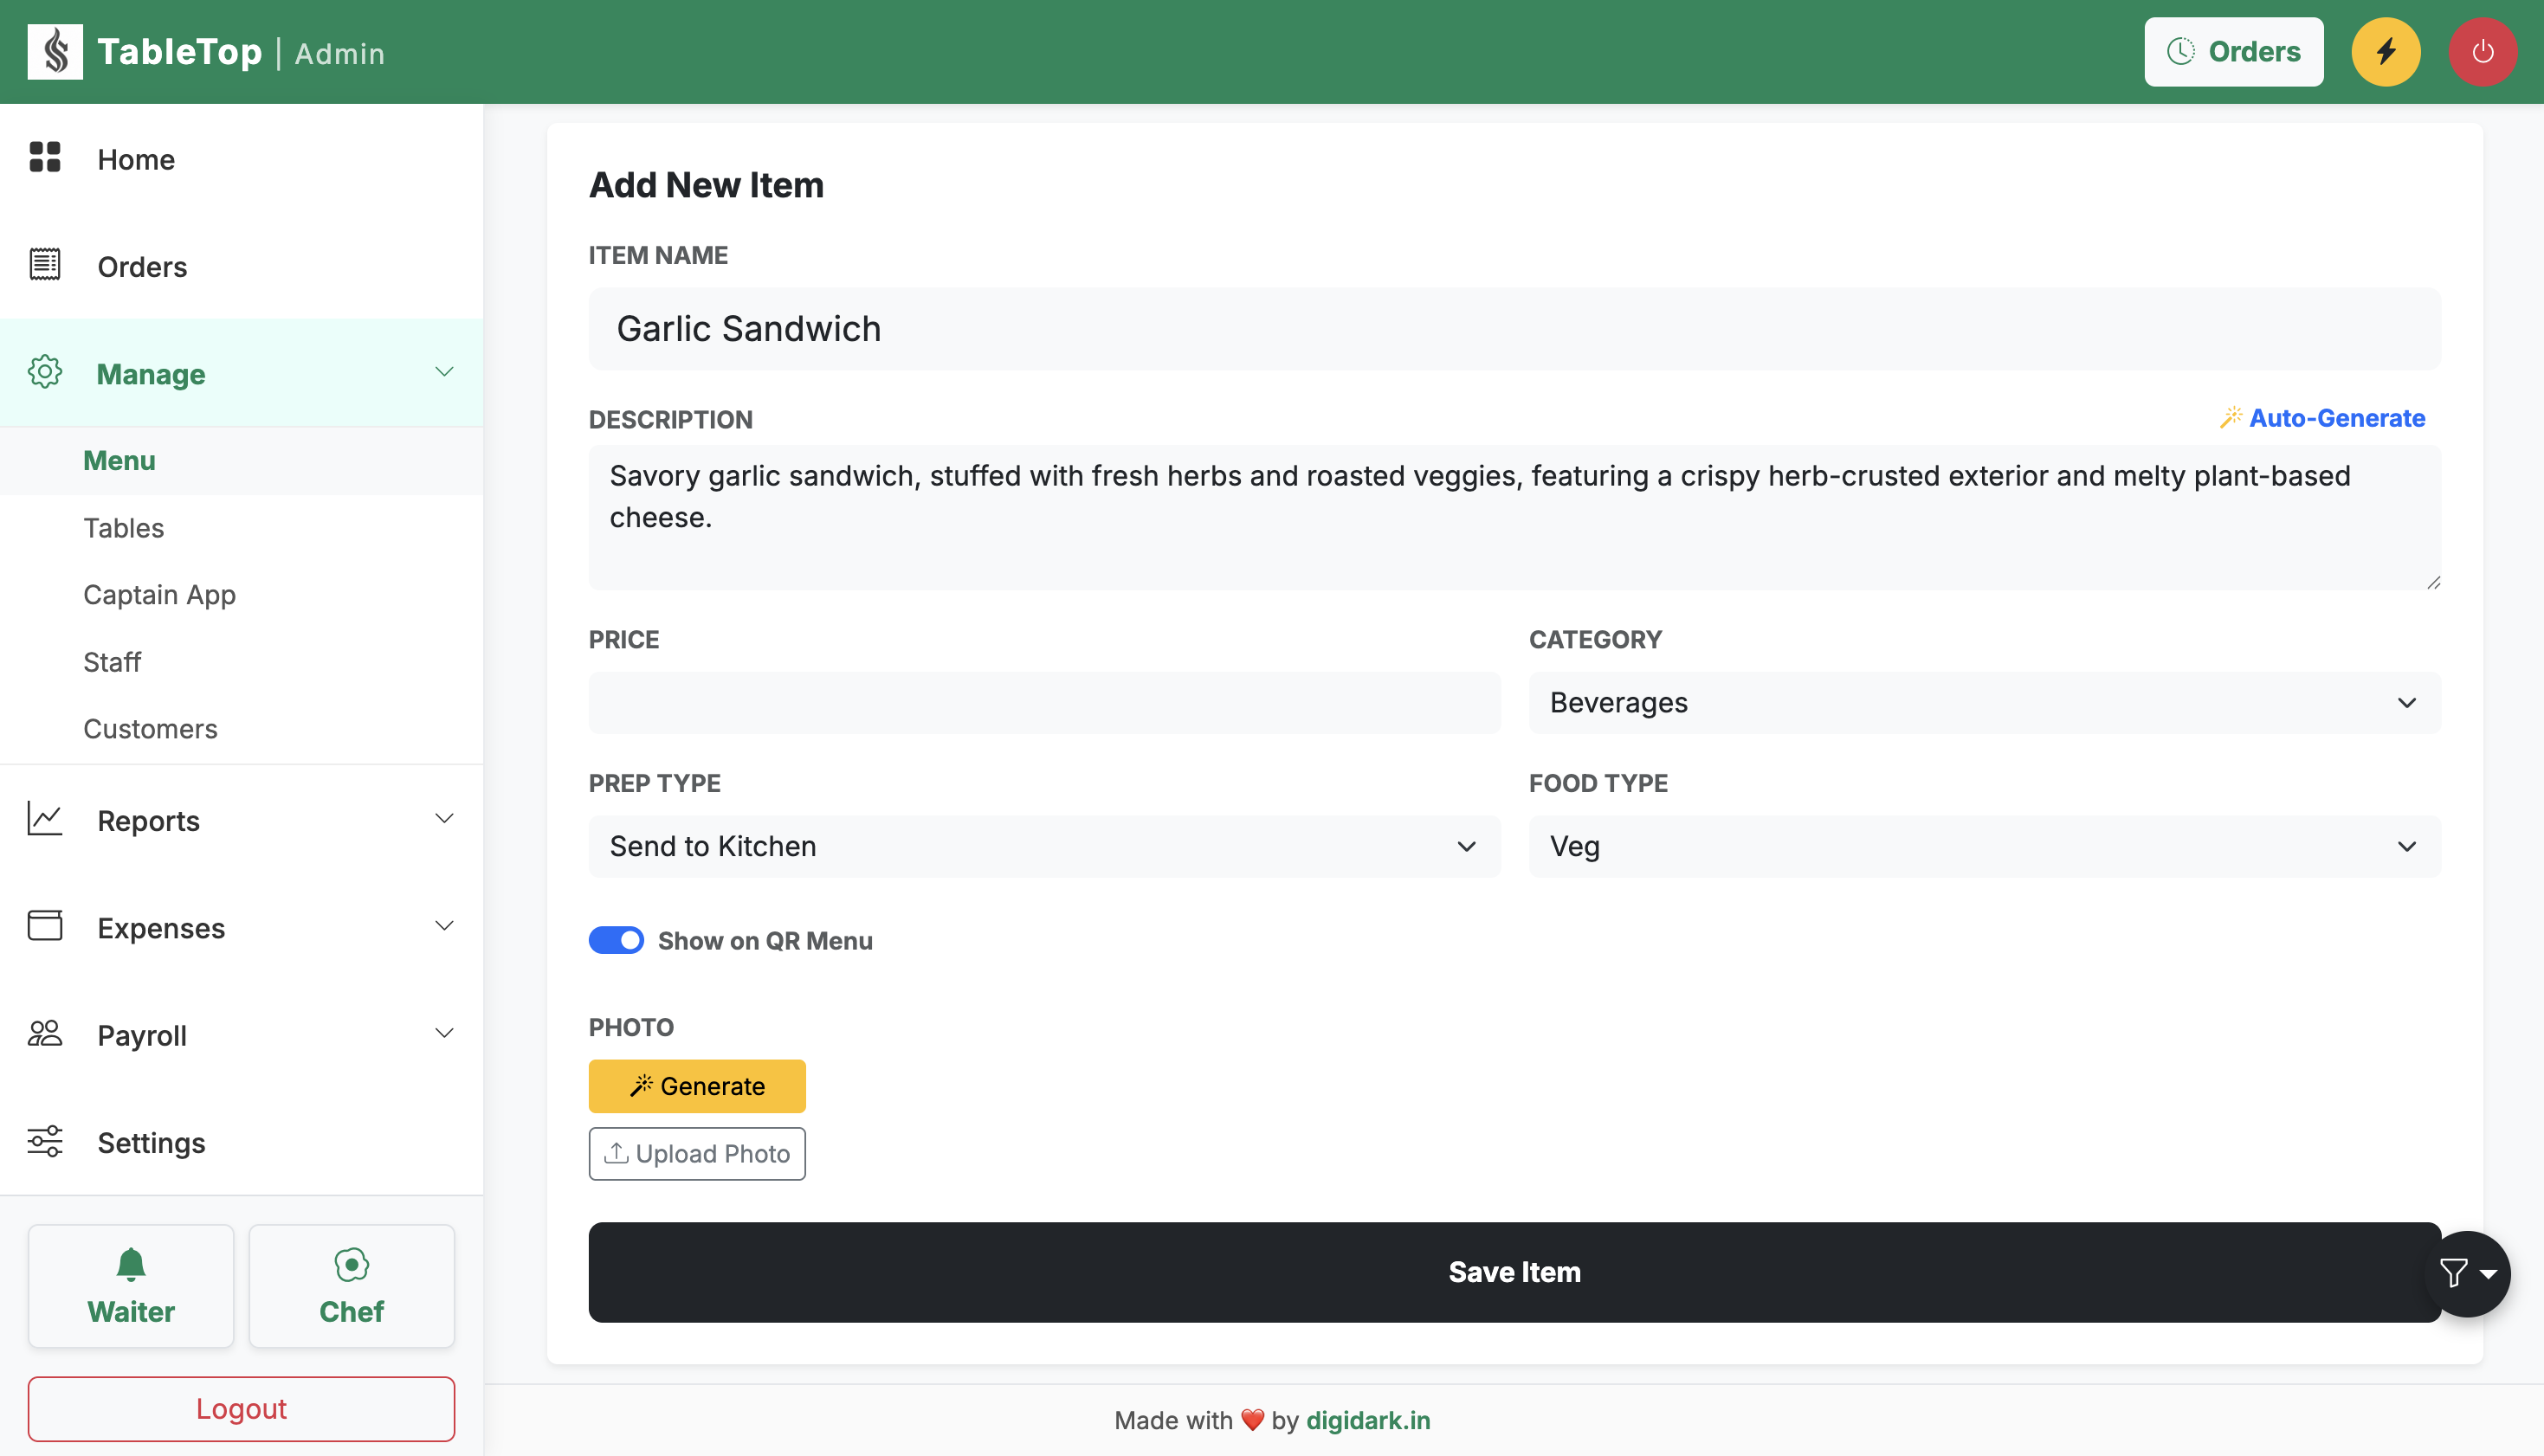Click the Upload Photo button
The width and height of the screenshot is (2544, 1456).
[697, 1154]
